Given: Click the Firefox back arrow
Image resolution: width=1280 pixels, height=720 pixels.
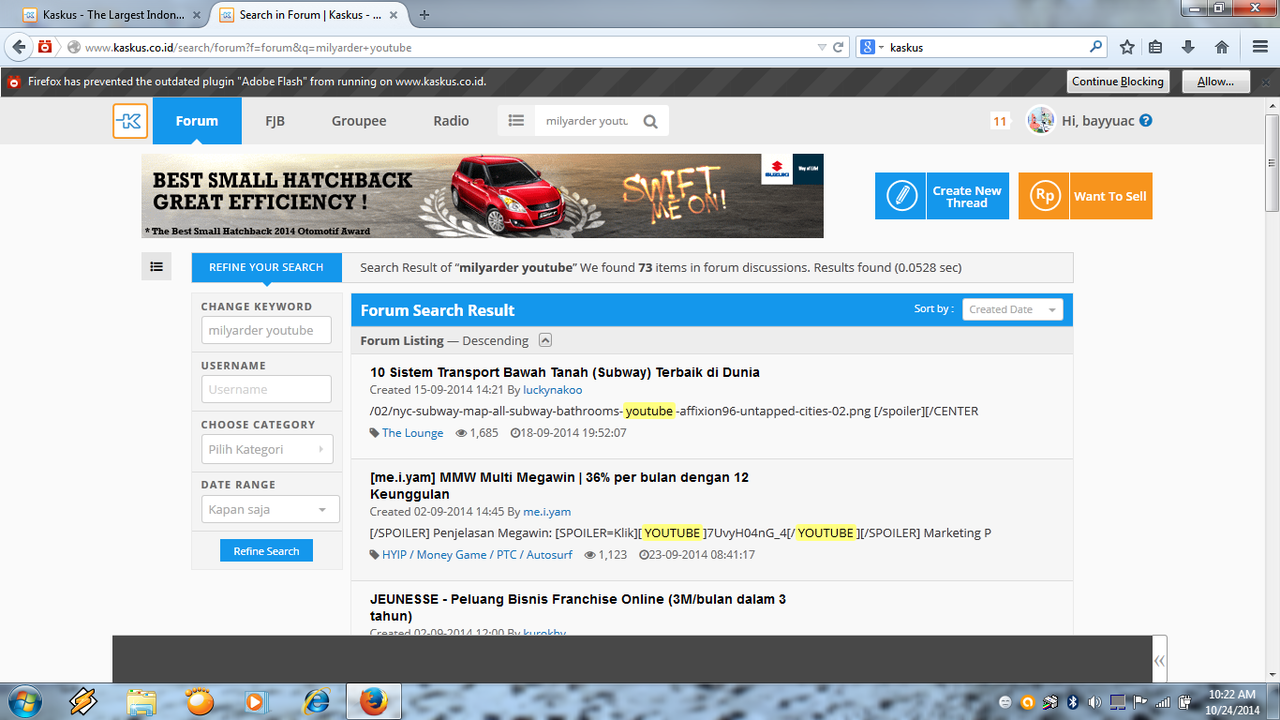Looking at the screenshot, I should [x=18, y=47].
